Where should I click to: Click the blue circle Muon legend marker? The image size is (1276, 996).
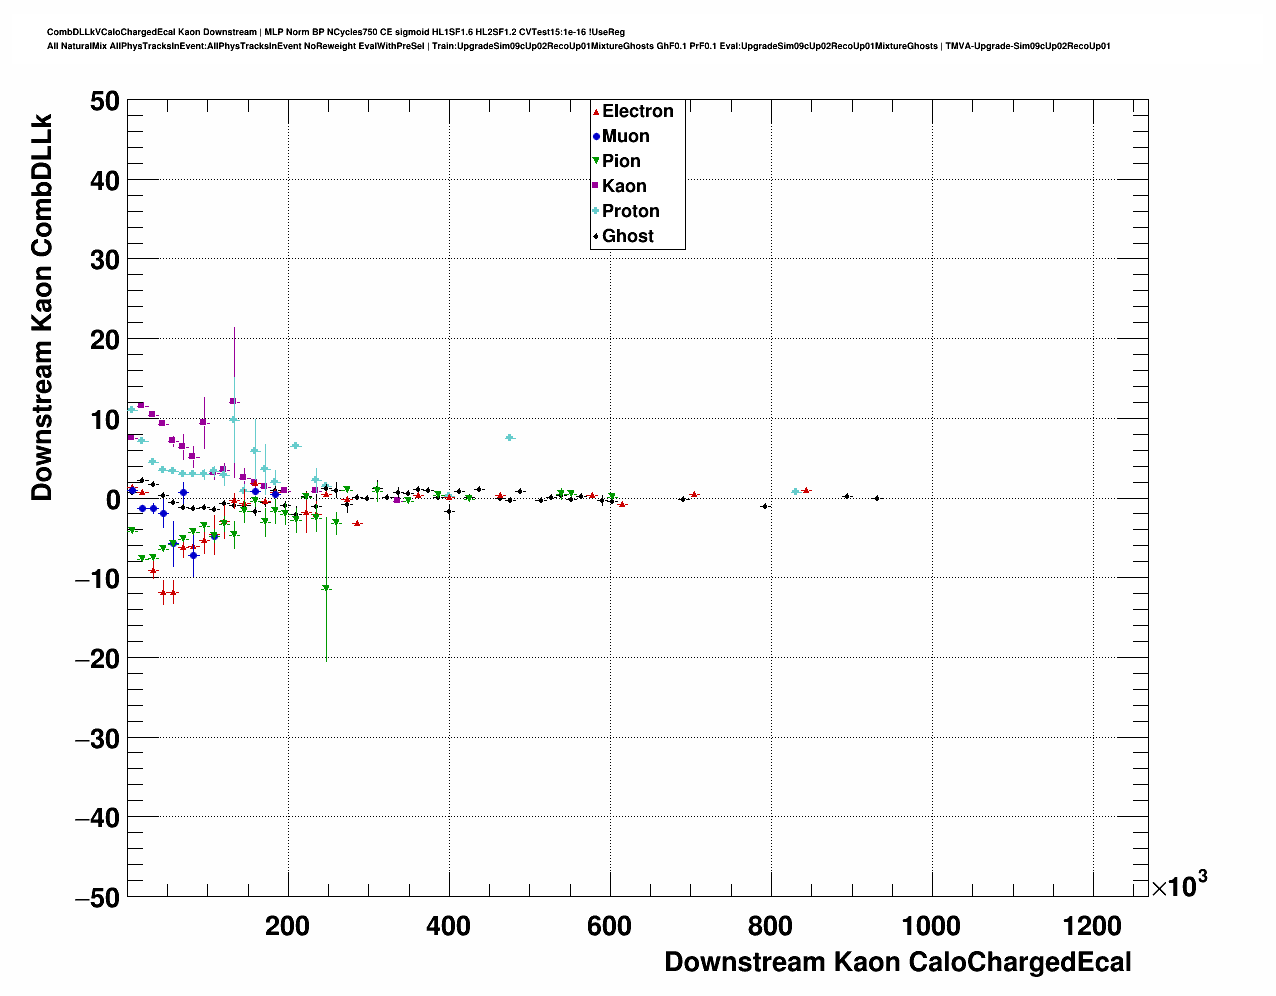596,137
